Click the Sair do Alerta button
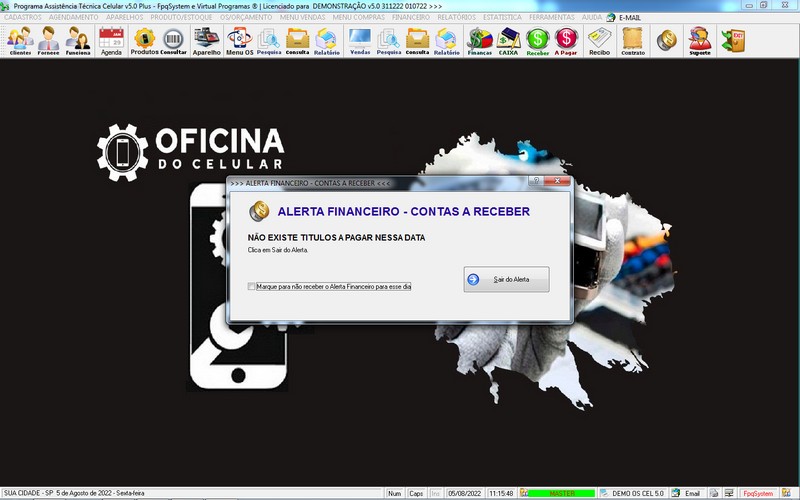This screenshot has width=800, height=500. (507, 279)
